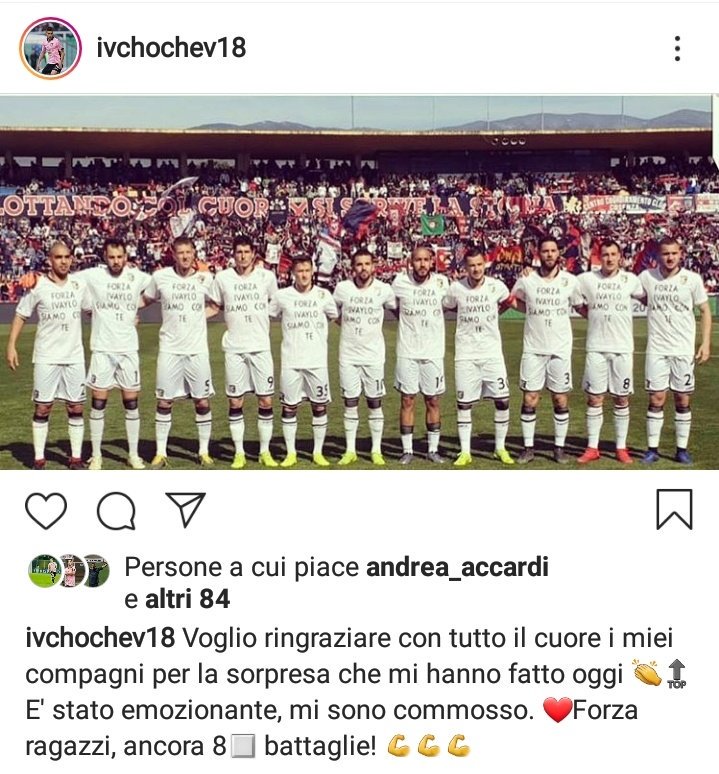Tap the team photo in the post
719x774 pixels.
359,282
